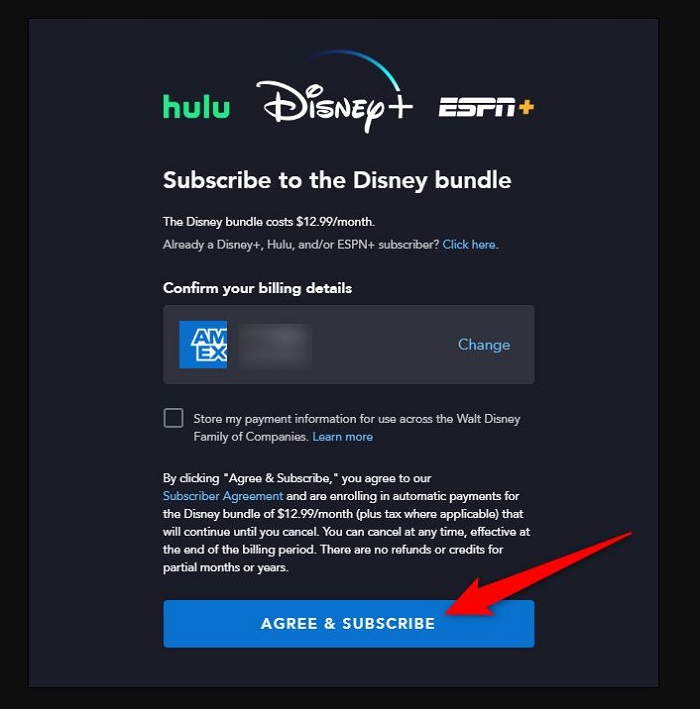The image size is (700, 709).
Task: Click Change to update the billing card
Action: tap(484, 345)
